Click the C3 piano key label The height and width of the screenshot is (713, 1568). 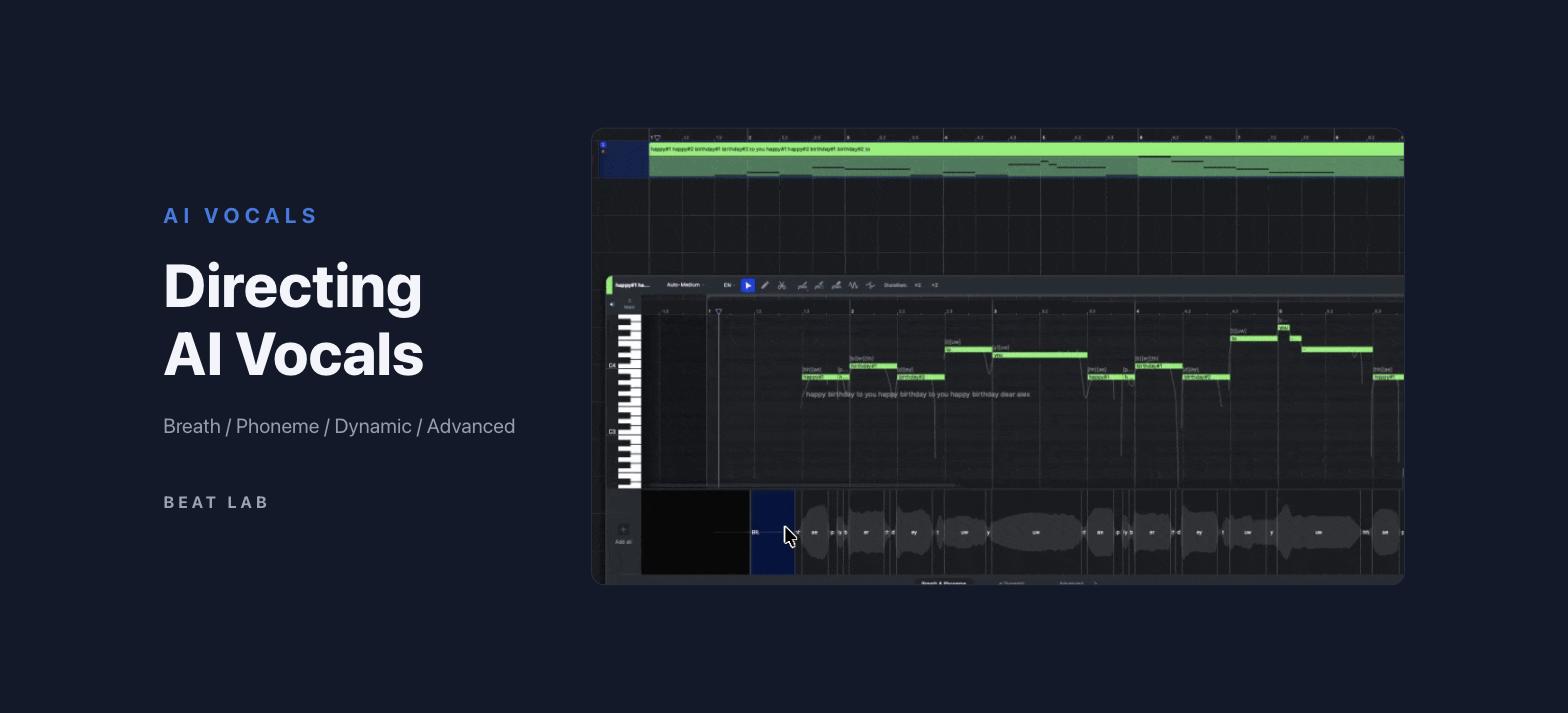(612, 432)
